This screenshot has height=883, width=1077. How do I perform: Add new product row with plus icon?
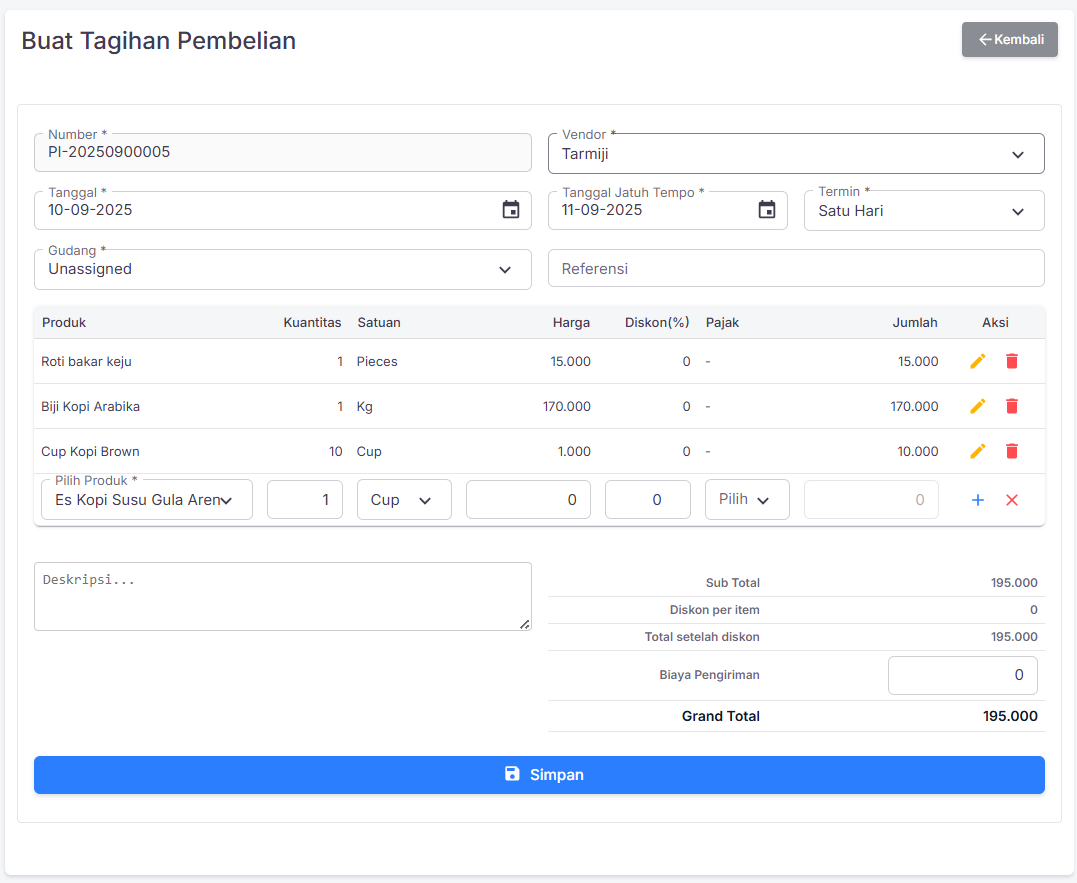click(977, 500)
